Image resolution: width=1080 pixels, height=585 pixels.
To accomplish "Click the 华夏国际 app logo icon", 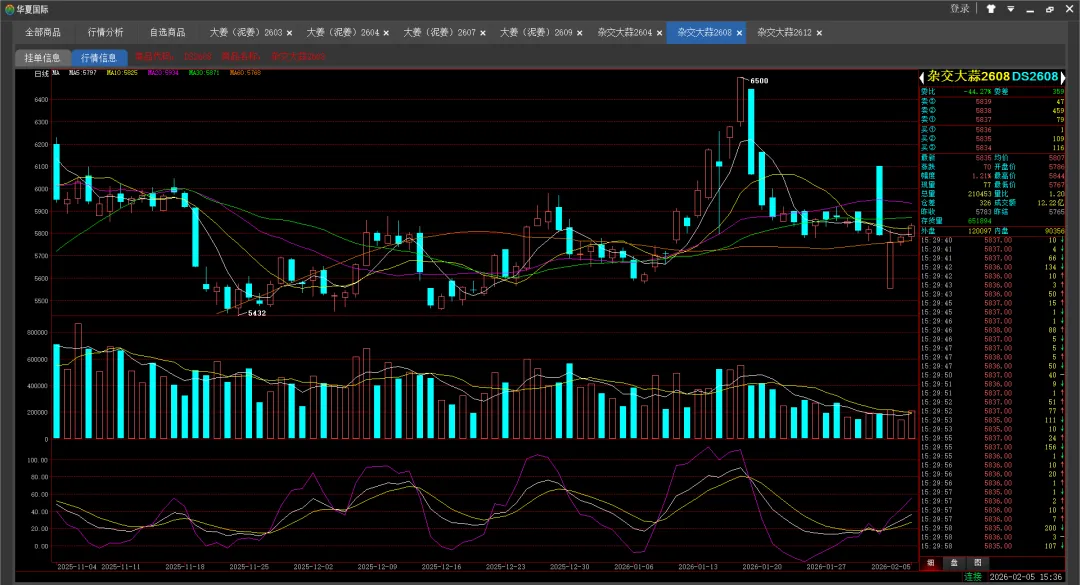I will point(9,10).
